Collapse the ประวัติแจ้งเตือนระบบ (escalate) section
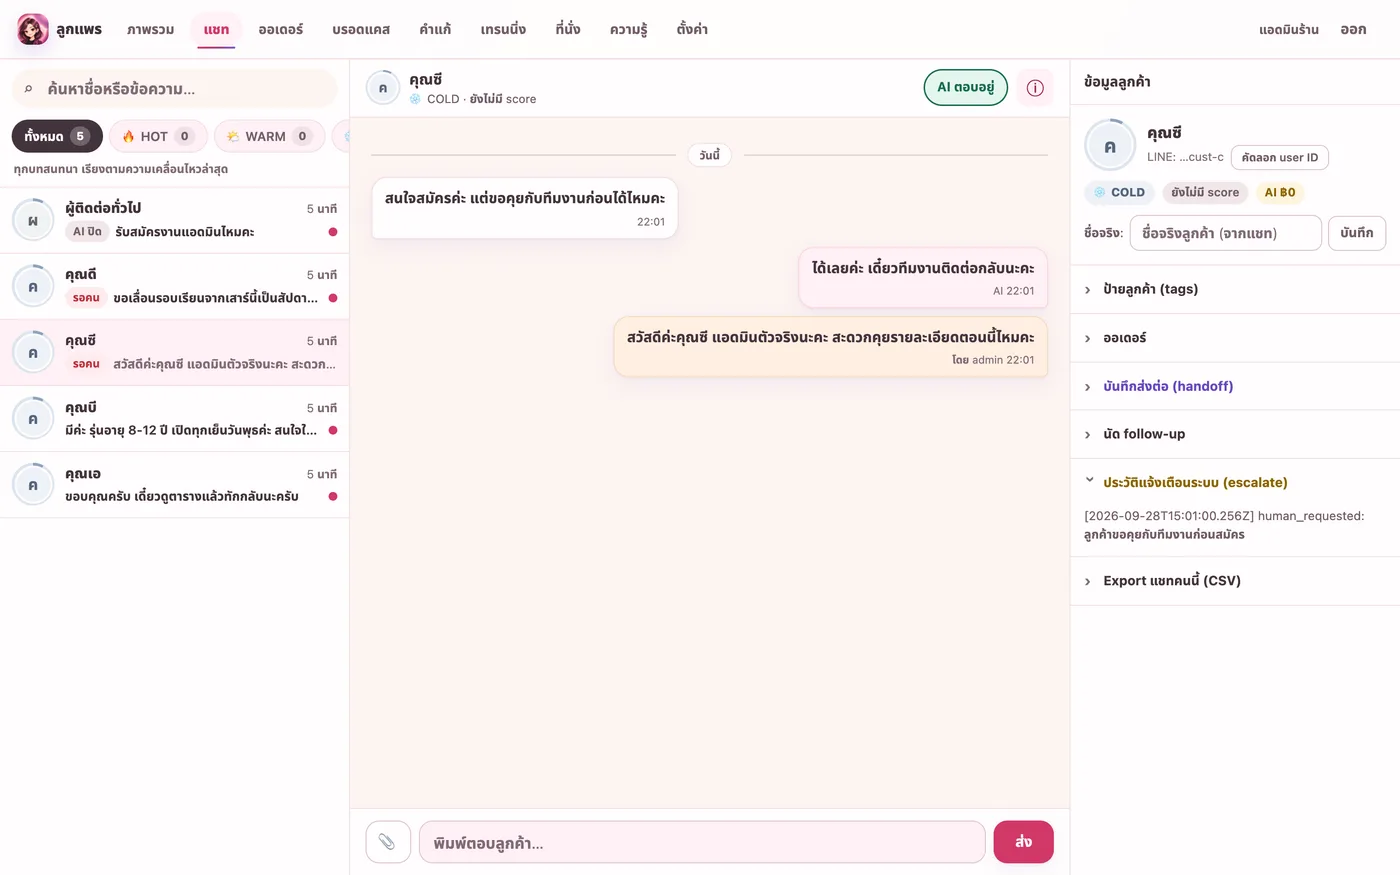Screen dimensions: 1400x875 click(x=1235, y=482)
